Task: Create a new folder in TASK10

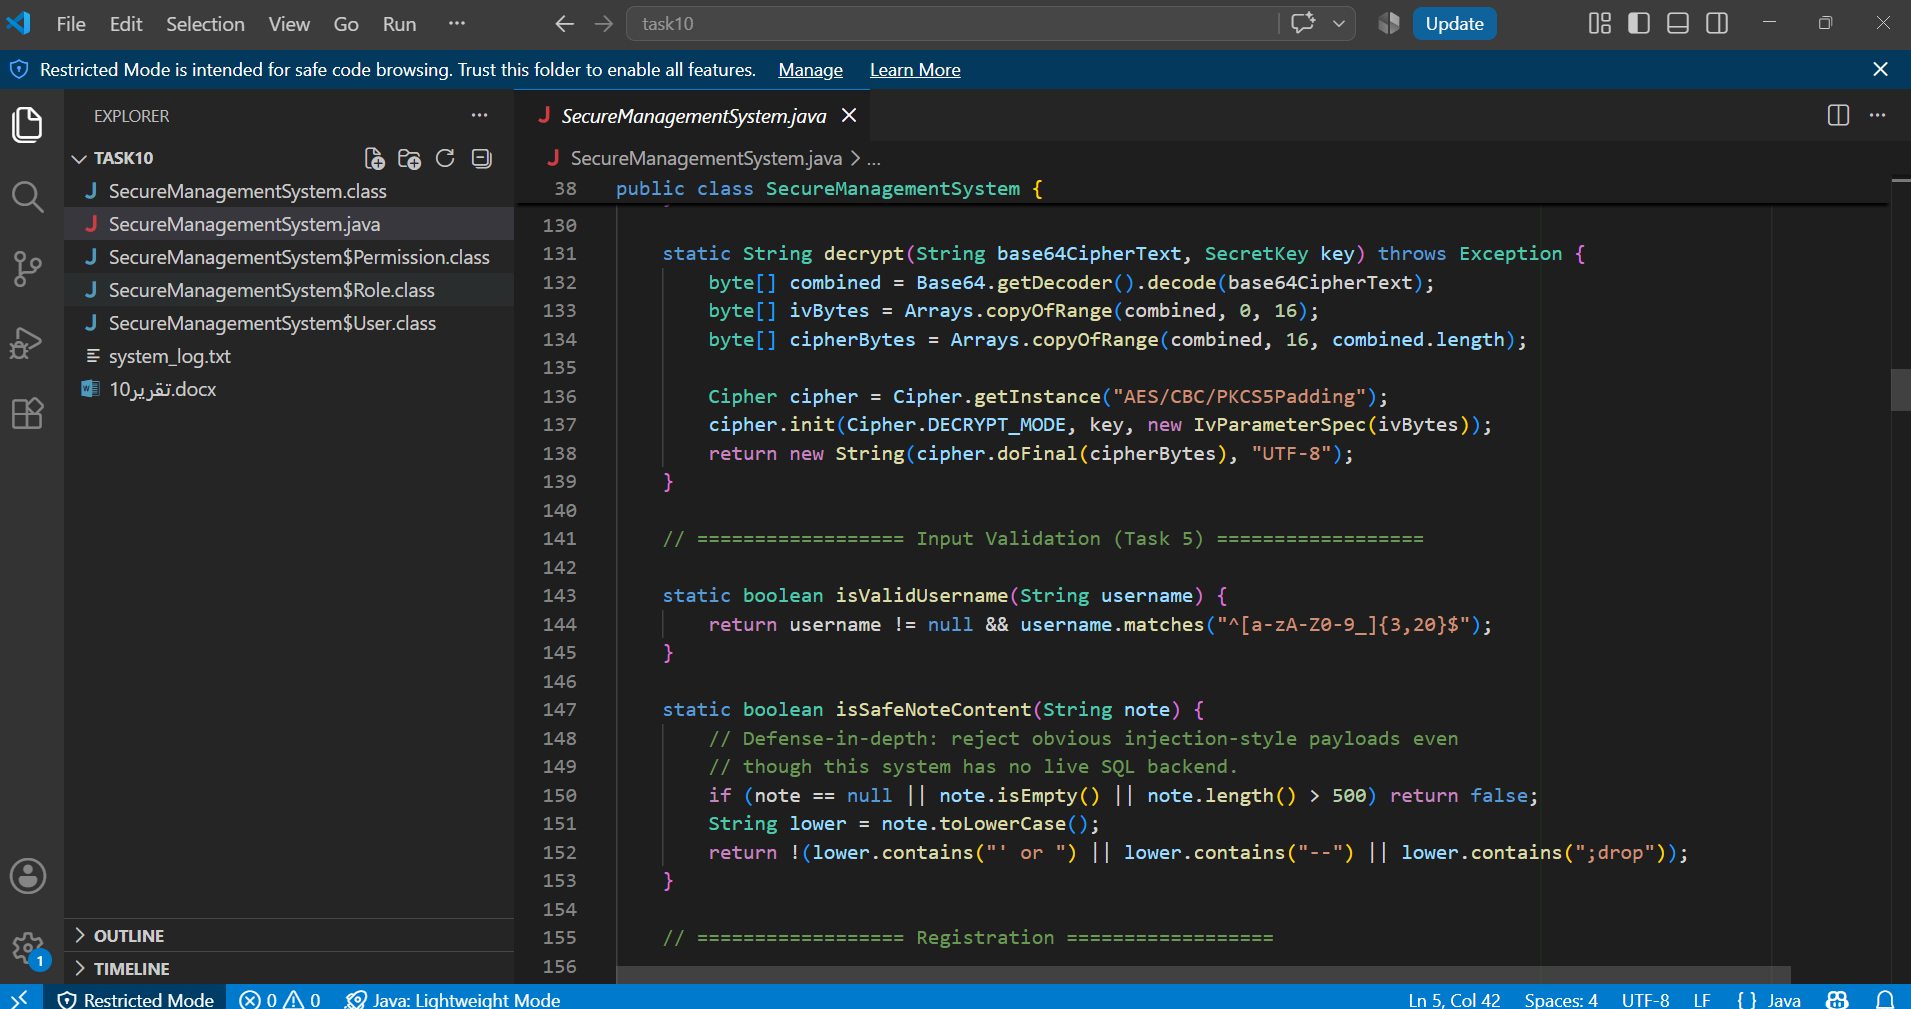Action: tap(409, 158)
